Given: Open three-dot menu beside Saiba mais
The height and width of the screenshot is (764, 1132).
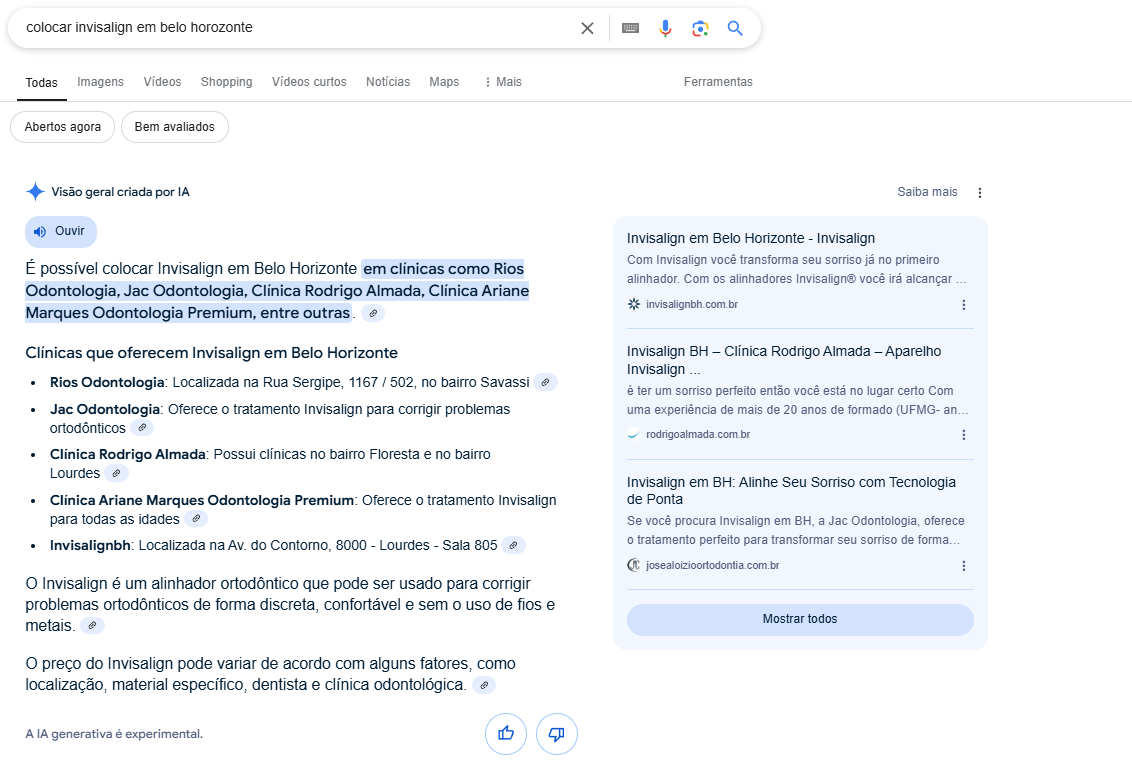Looking at the screenshot, I should [980, 193].
